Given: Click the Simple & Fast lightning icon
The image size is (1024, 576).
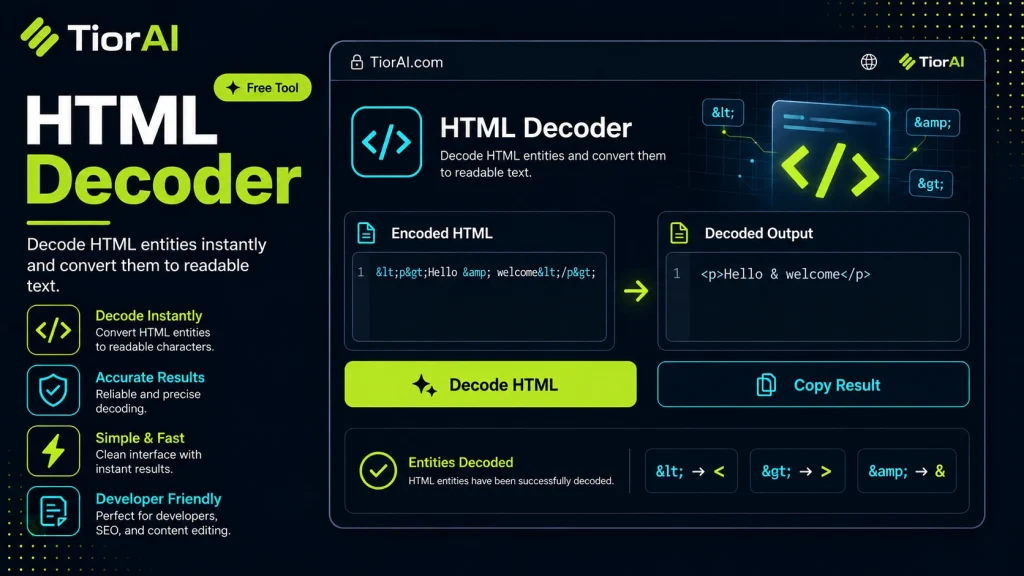Looking at the screenshot, I should click(x=54, y=451).
